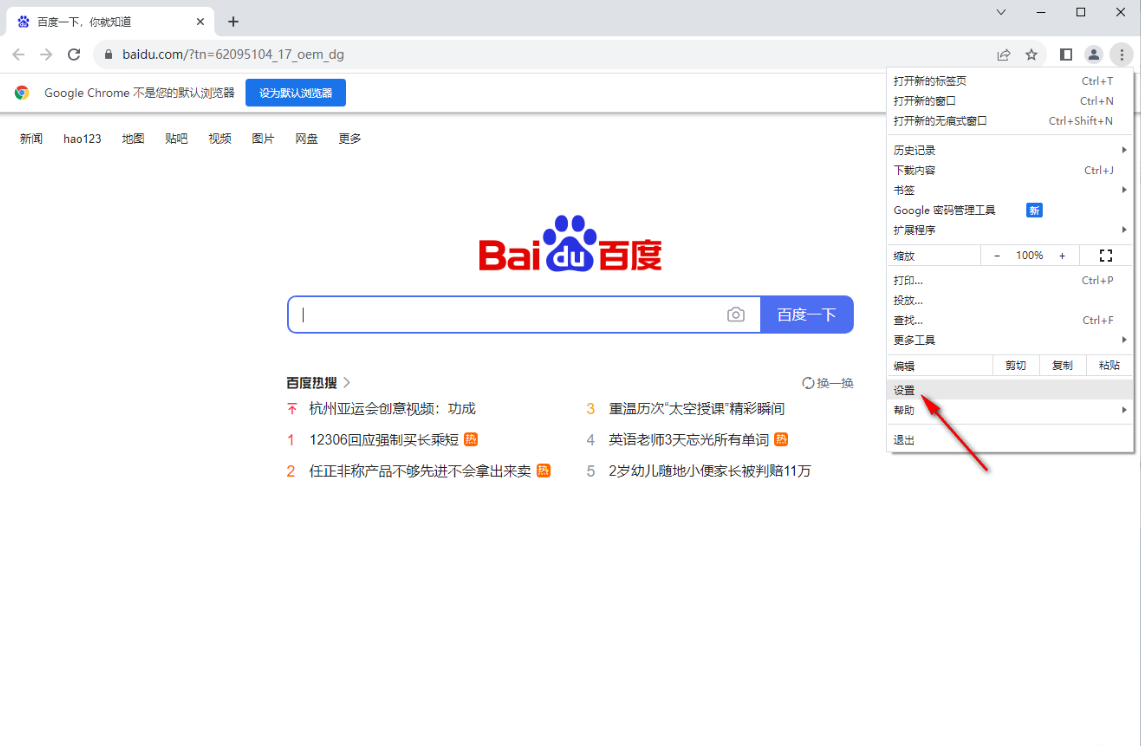Click the browser forward arrow
Image resolution: width=1141 pixels, height=746 pixels.
[46, 55]
